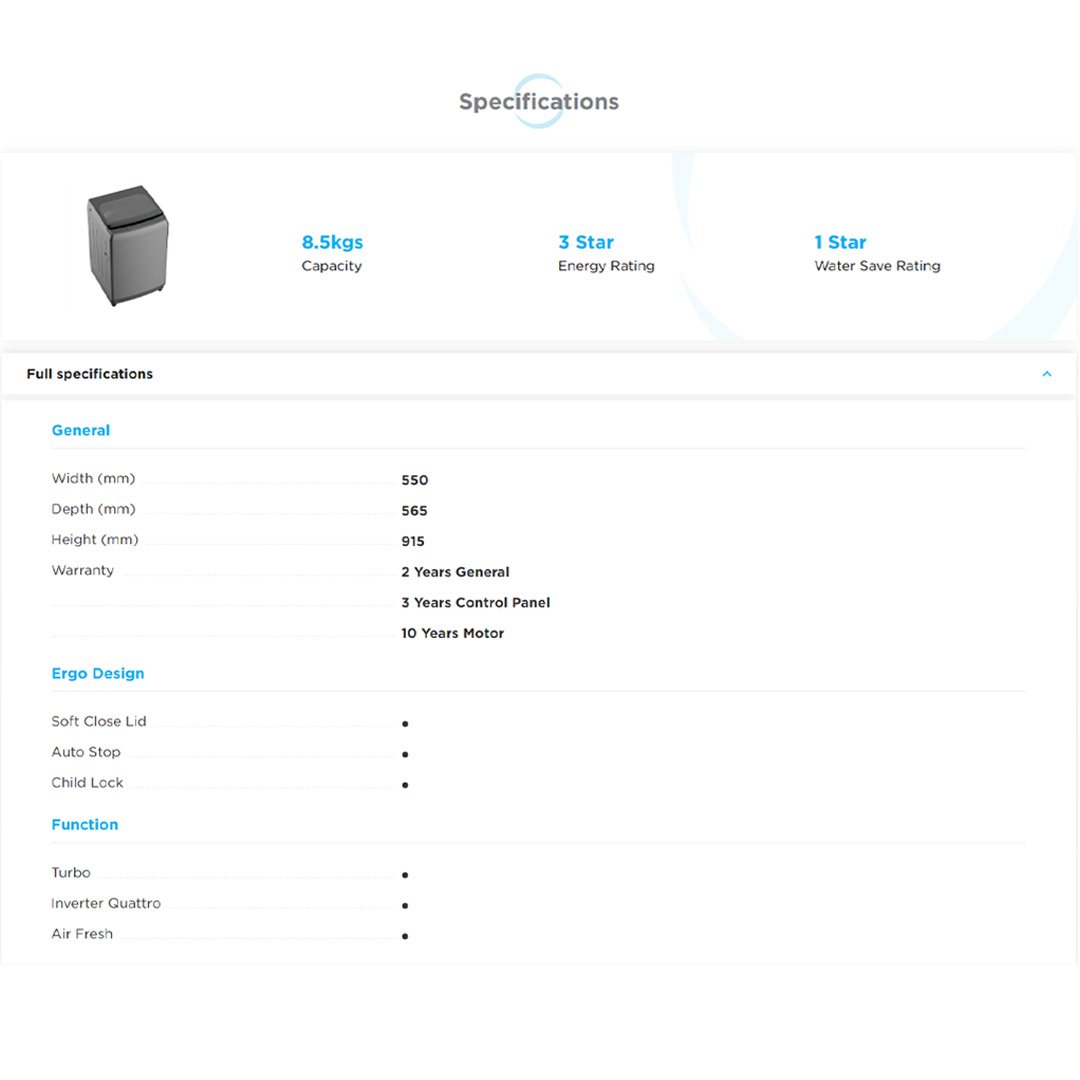Screen dimensions: 1080x1080
Task: Click the General section heading
Action: [81, 431]
